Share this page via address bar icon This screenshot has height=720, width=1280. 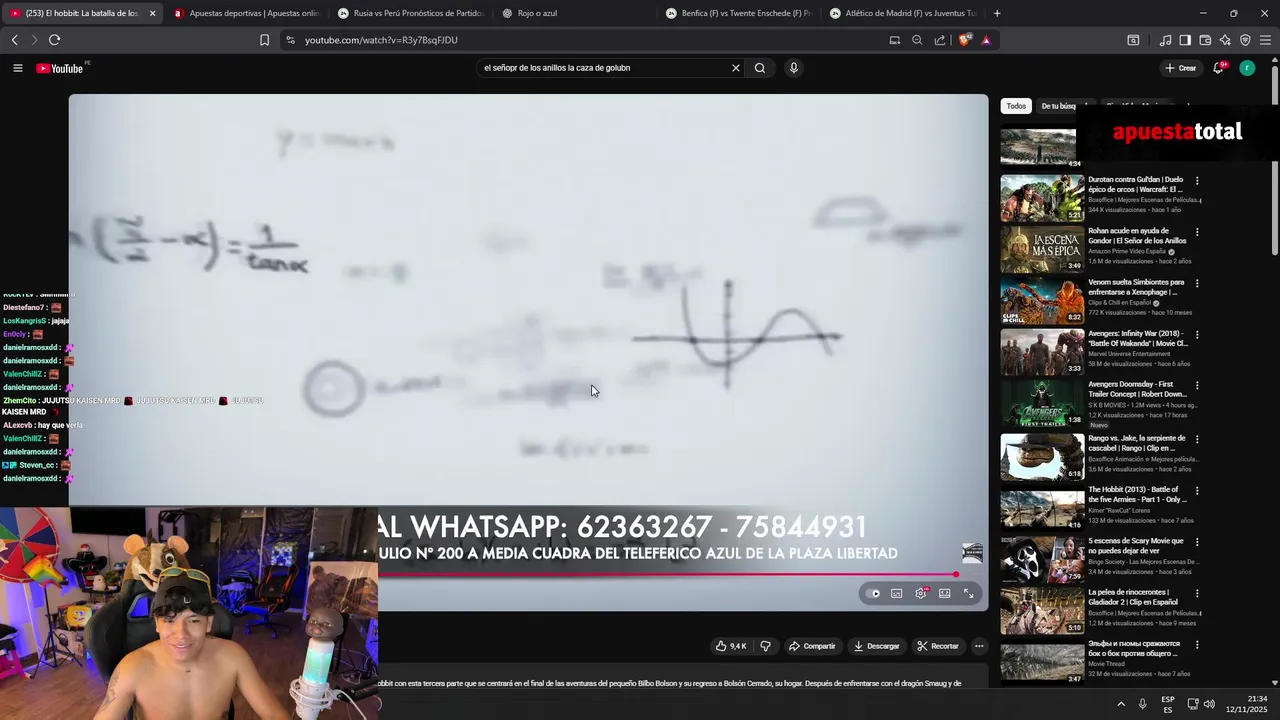(x=940, y=40)
